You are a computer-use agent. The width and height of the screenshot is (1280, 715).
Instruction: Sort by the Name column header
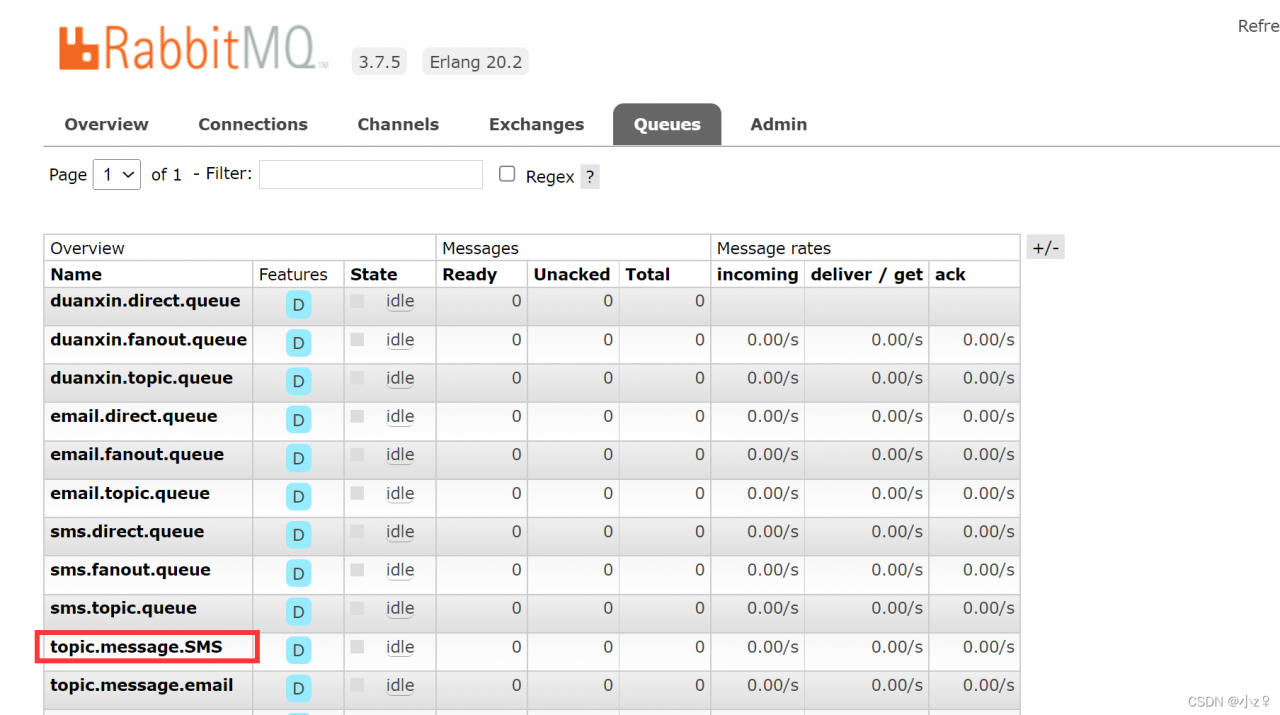[x=76, y=274]
